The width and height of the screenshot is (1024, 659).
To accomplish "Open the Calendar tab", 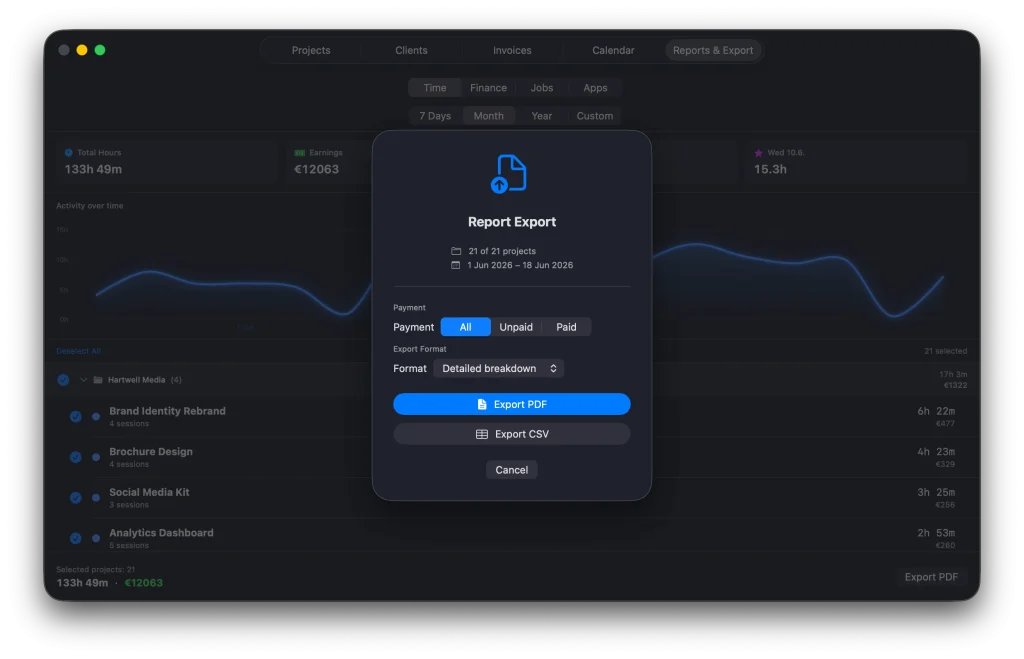I will 613,50.
